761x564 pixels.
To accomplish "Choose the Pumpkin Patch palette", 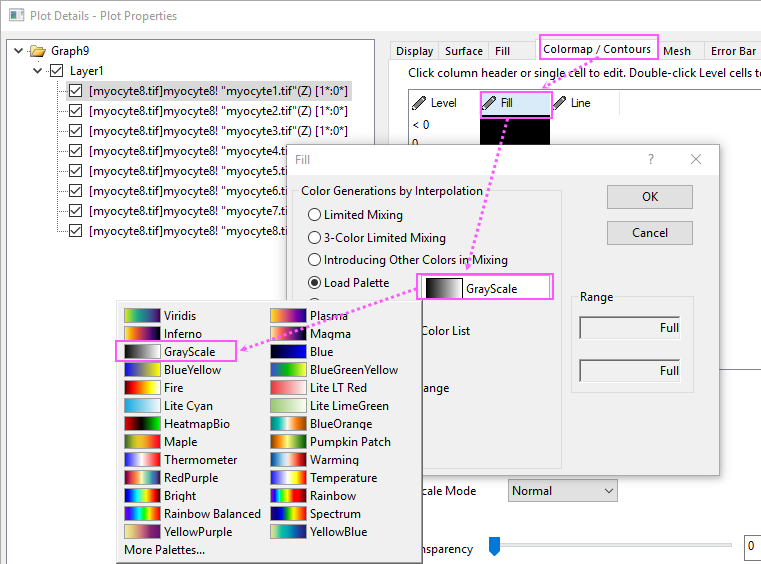I will (331, 441).
